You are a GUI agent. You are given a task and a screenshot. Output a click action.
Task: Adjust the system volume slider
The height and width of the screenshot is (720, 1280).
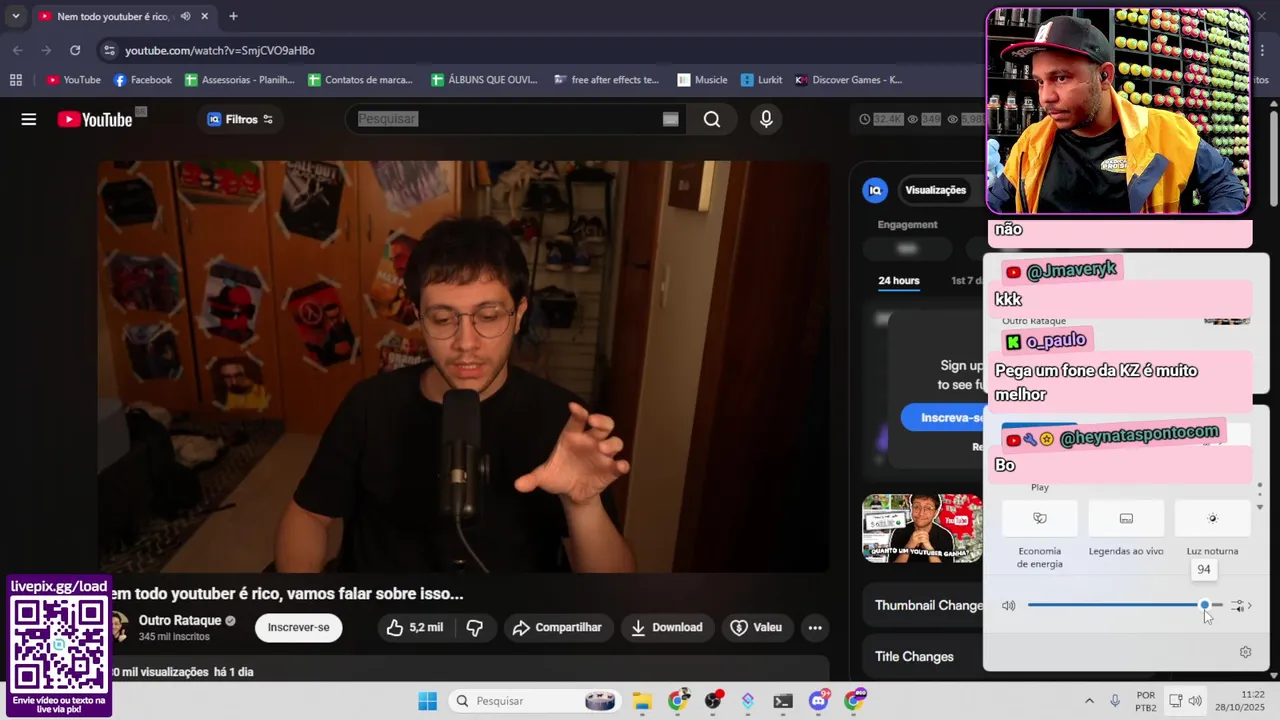pos(1125,605)
